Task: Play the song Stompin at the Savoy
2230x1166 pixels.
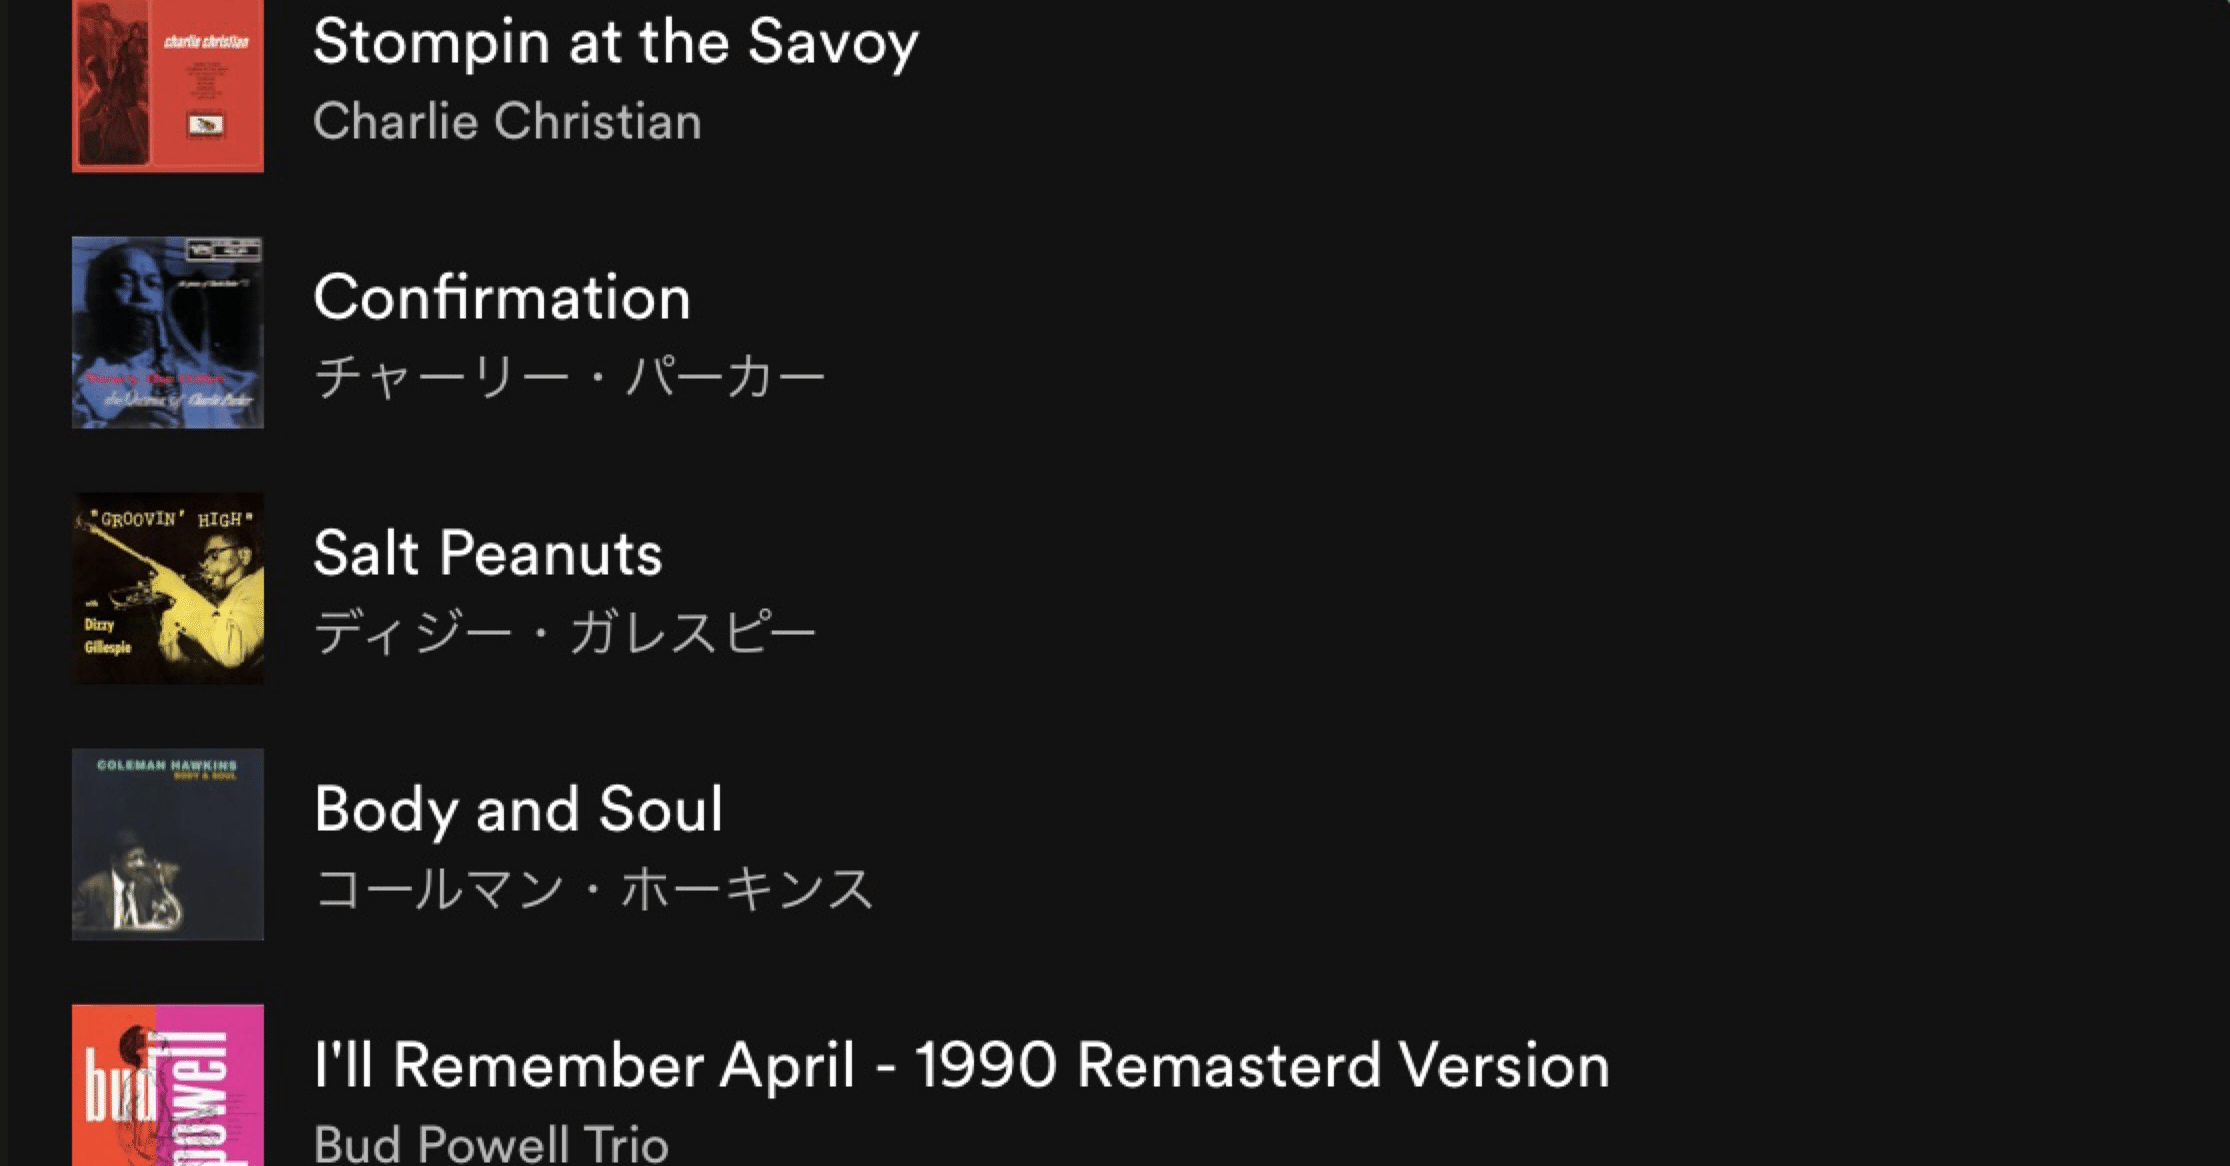Action: [615, 42]
